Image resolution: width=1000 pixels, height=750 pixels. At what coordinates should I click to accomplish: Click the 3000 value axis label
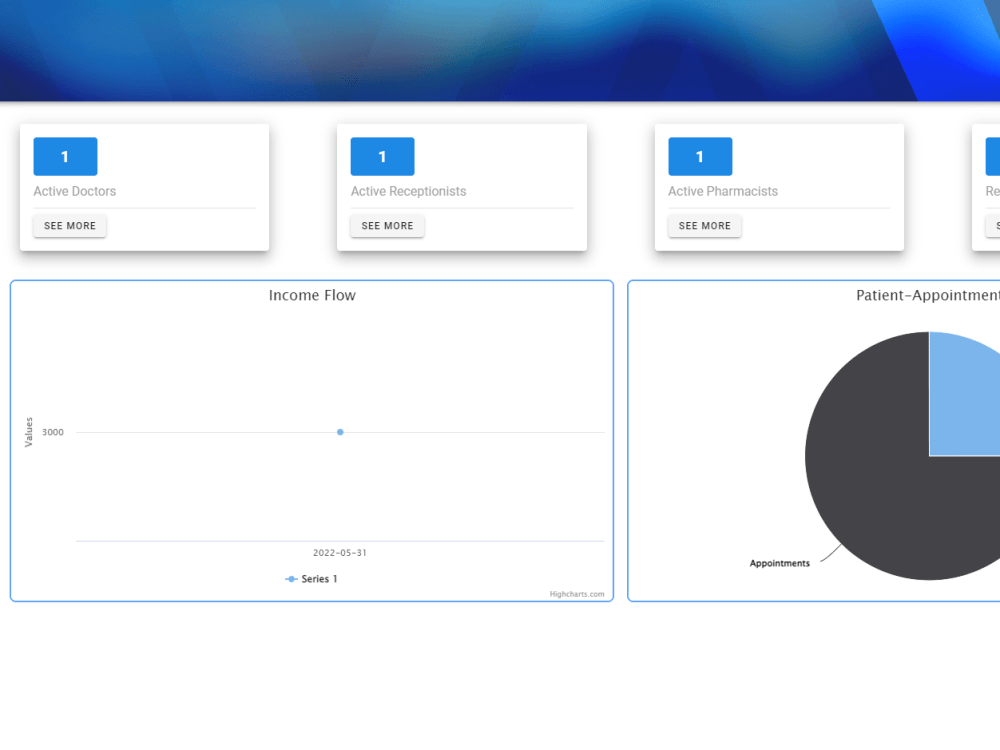(x=53, y=432)
